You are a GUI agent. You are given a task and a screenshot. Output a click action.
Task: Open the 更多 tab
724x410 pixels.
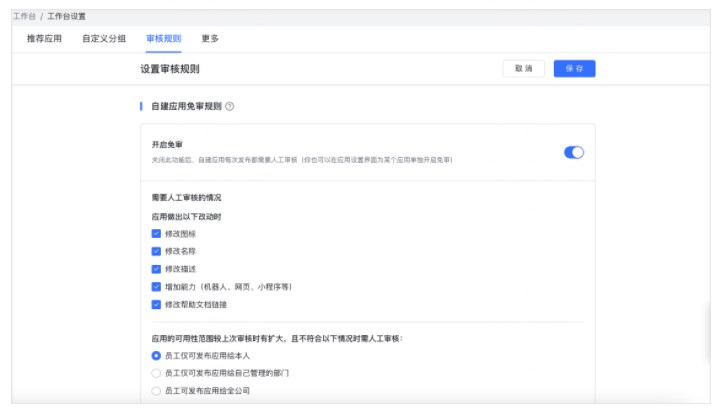coord(210,39)
